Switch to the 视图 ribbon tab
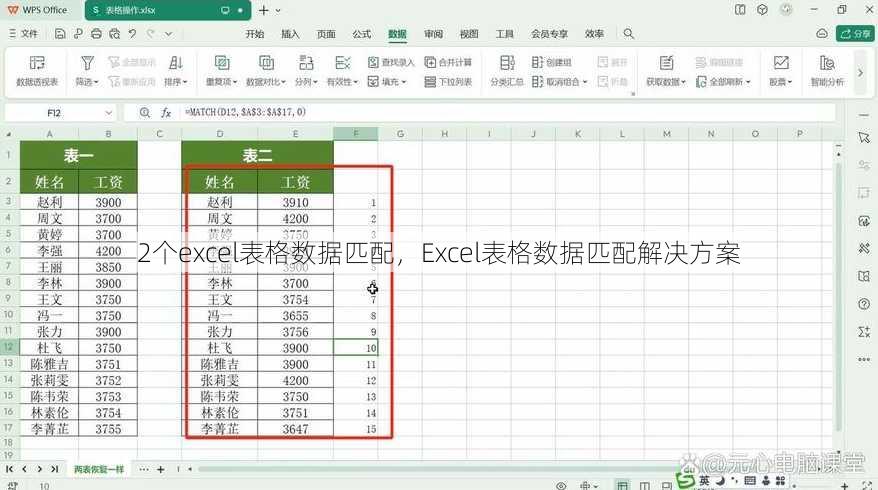 coord(469,34)
